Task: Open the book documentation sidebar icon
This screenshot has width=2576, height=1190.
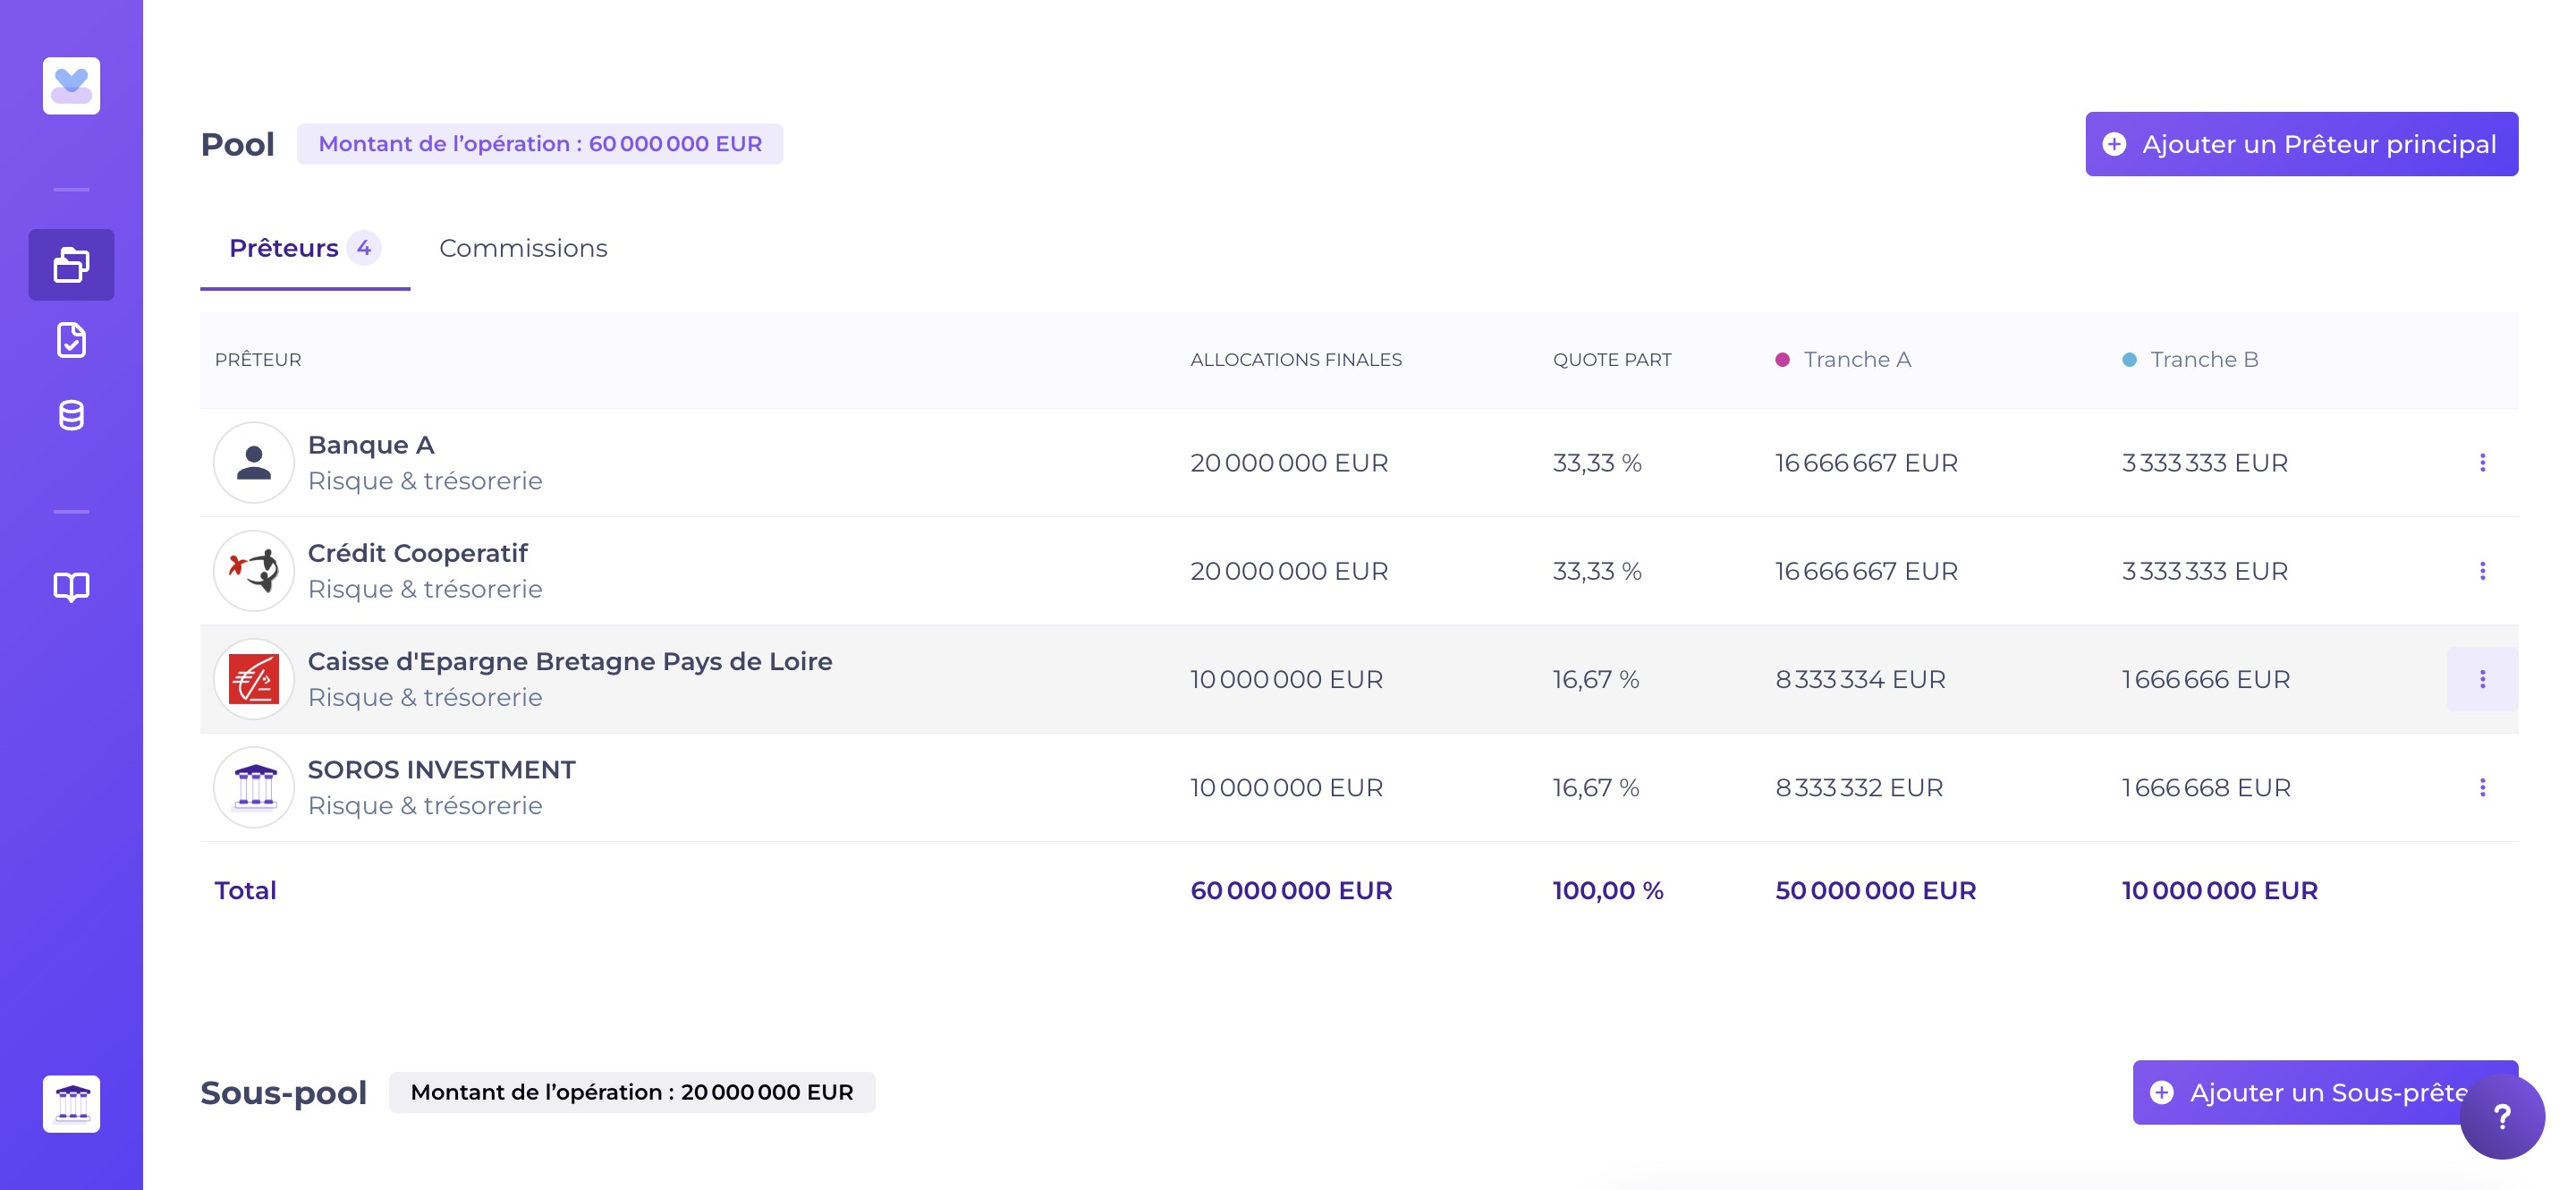Action: click(71, 587)
